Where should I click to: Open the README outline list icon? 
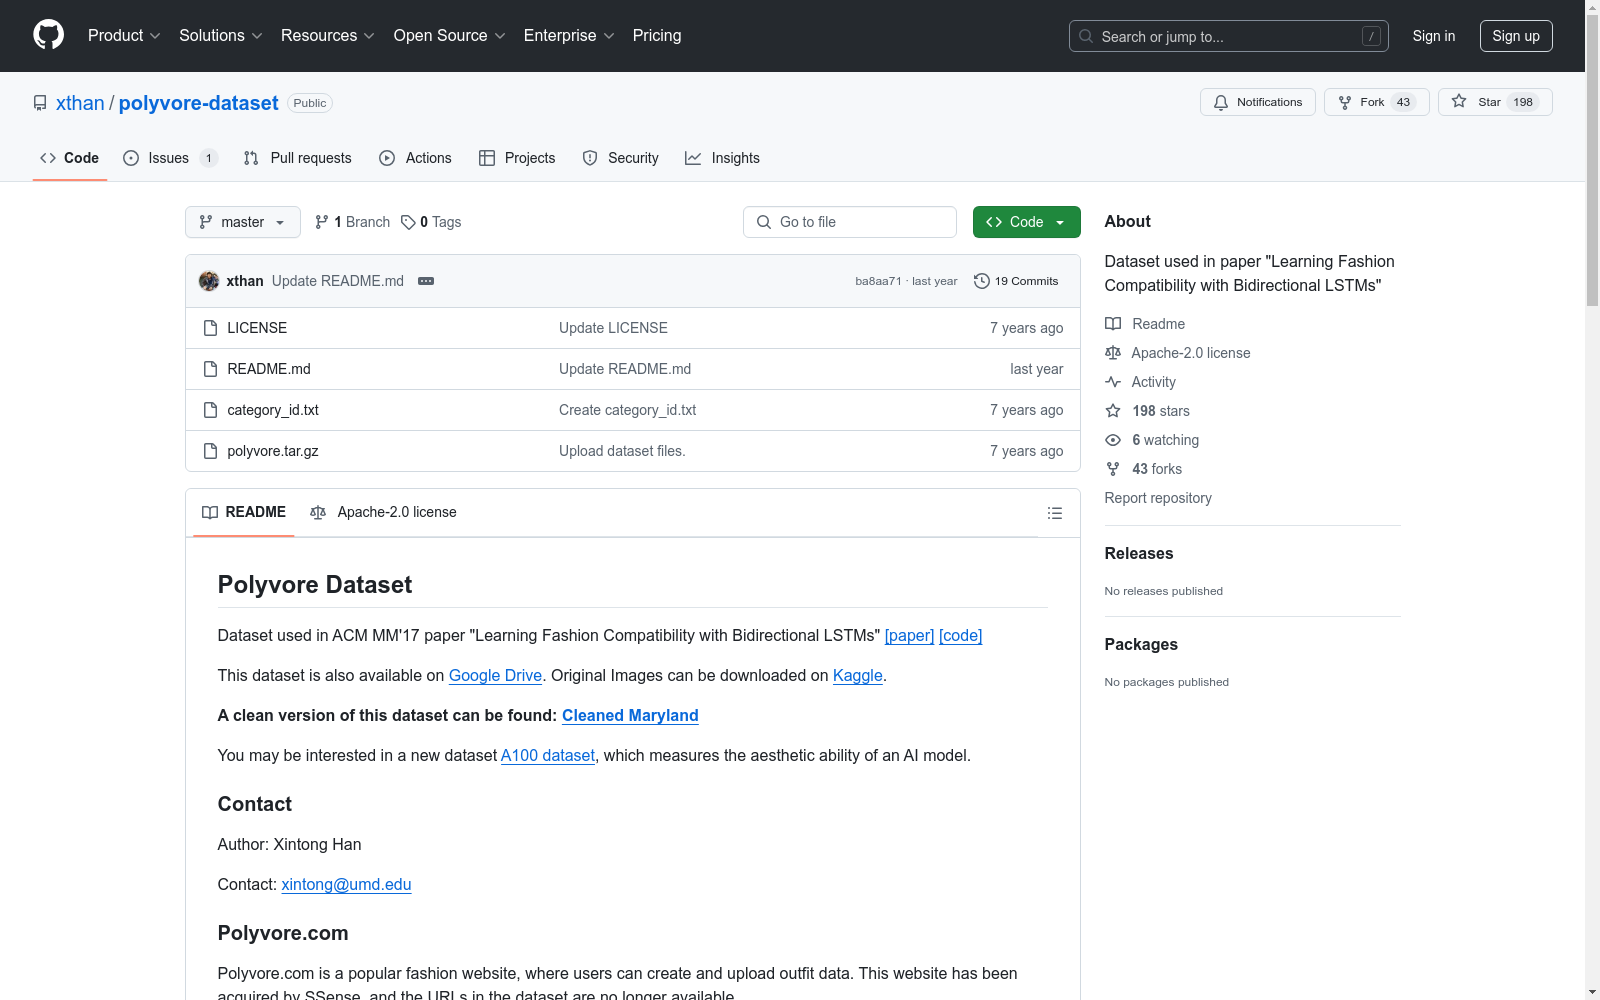coord(1054,513)
